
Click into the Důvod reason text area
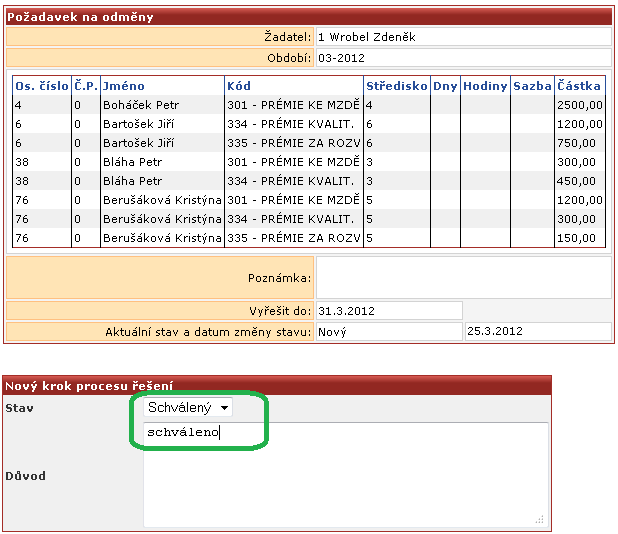346,475
